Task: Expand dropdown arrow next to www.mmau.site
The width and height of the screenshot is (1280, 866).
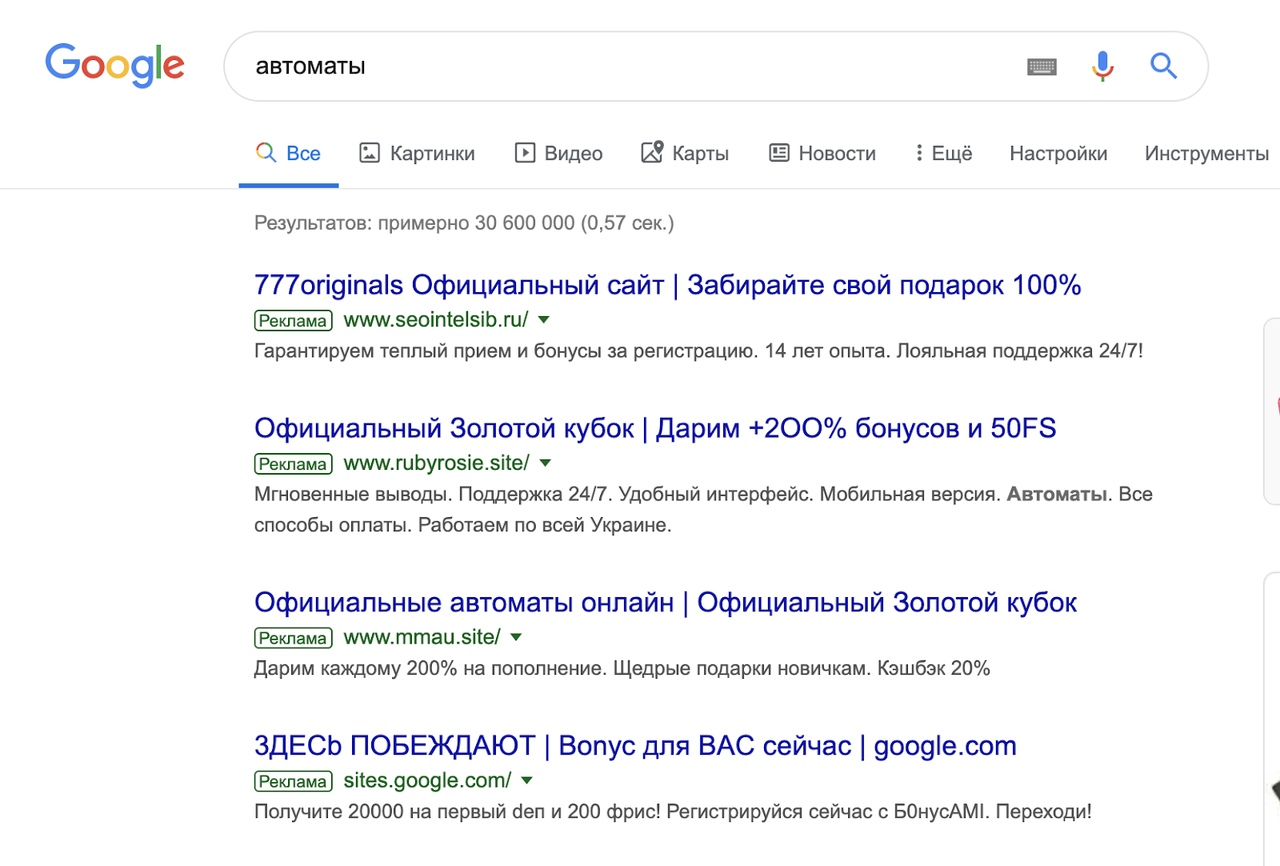Action: coord(516,637)
